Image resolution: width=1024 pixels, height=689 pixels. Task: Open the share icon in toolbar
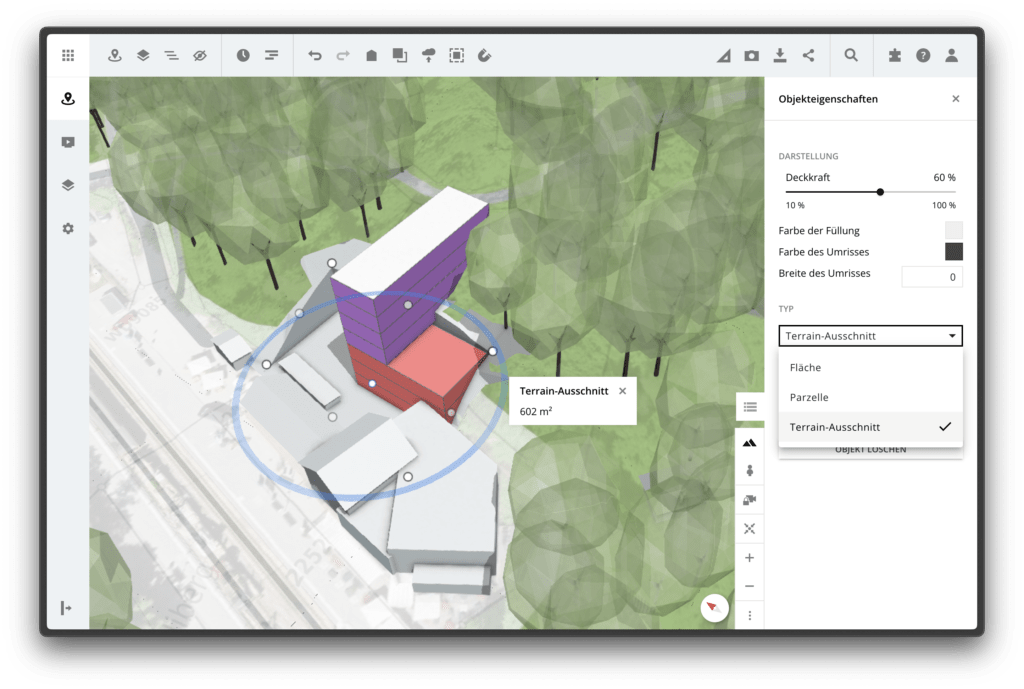click(x=808, y=56)
